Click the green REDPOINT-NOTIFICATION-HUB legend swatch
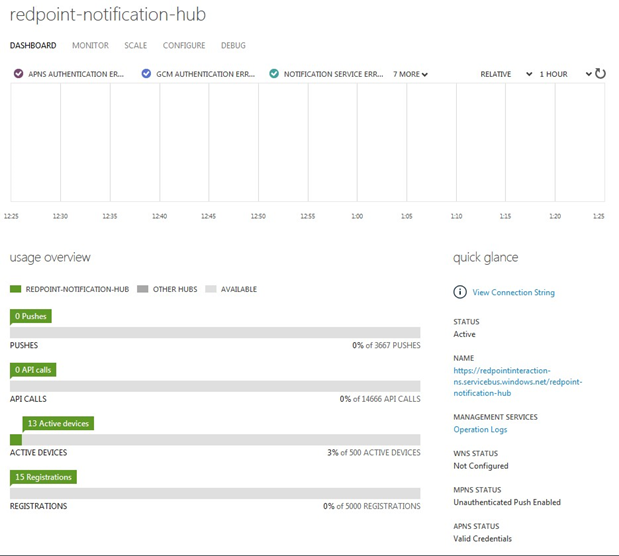The image size is (619, 556). click(15, 289)
